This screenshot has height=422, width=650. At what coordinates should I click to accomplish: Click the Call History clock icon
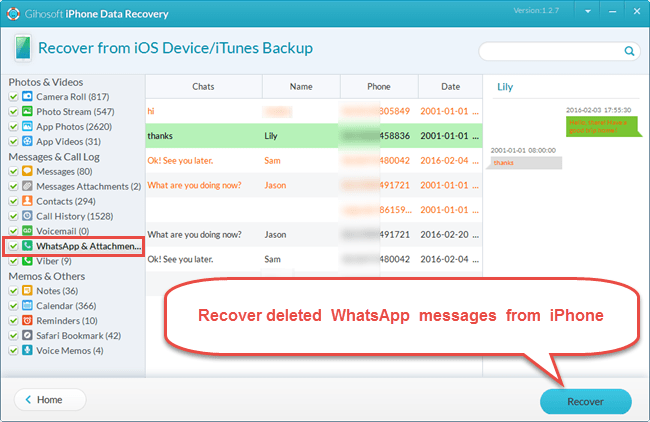tap(27, 216)
